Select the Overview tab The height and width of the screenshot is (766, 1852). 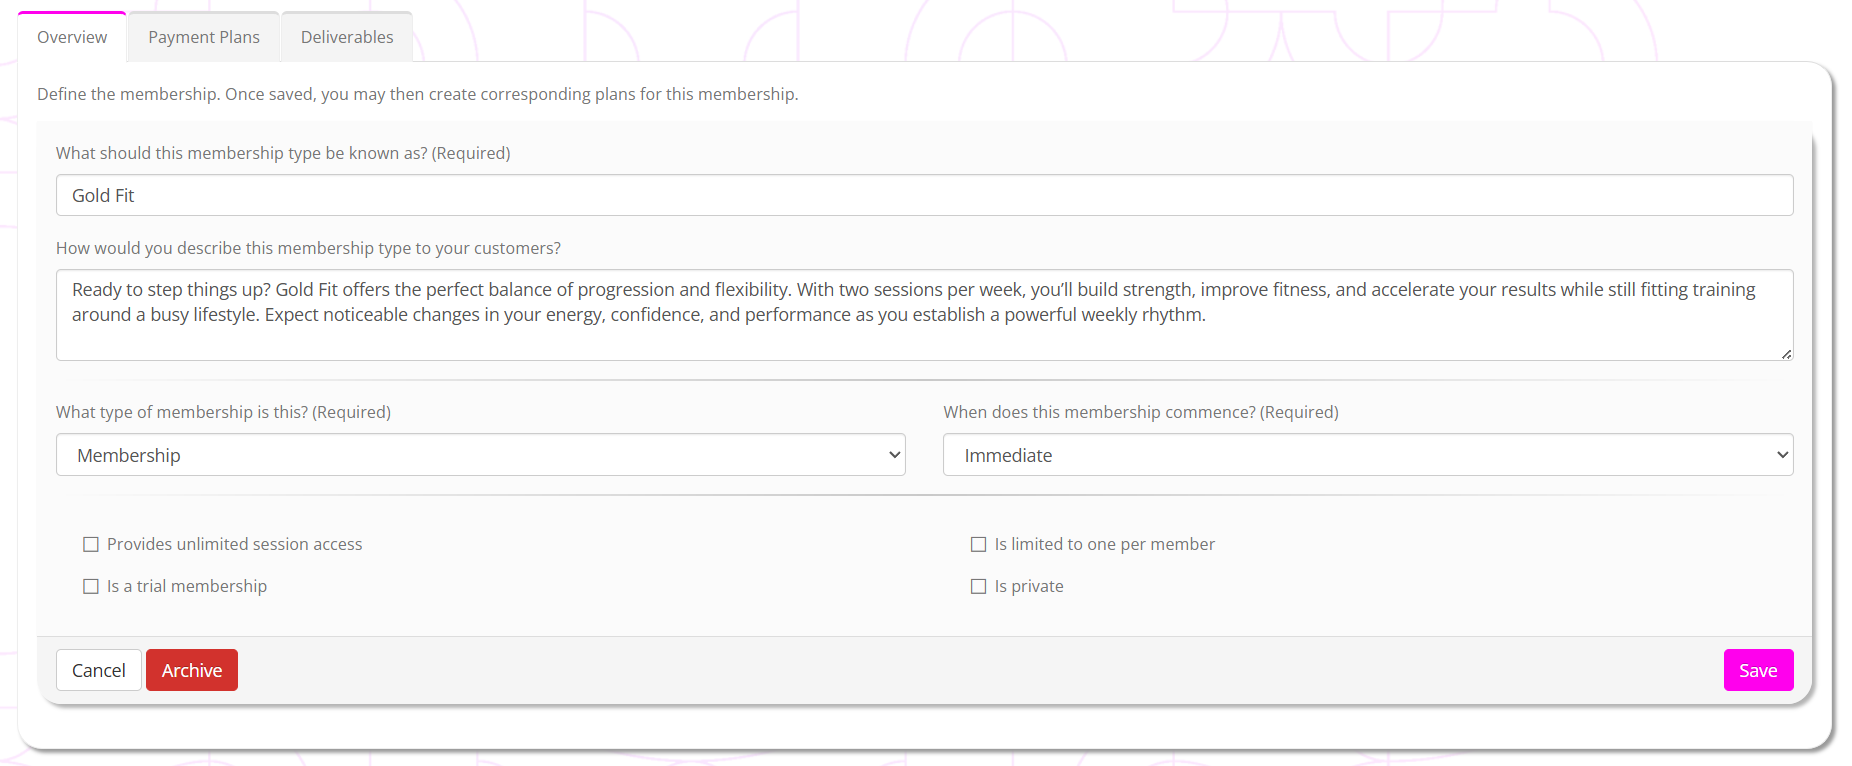tap(72, 37)
